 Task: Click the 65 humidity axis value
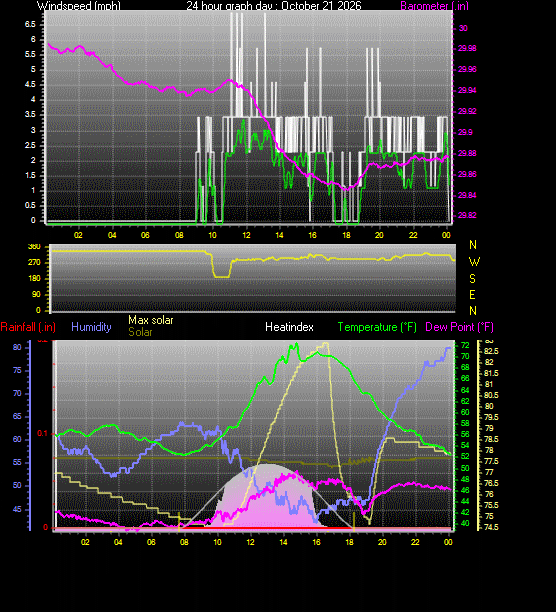17,416
